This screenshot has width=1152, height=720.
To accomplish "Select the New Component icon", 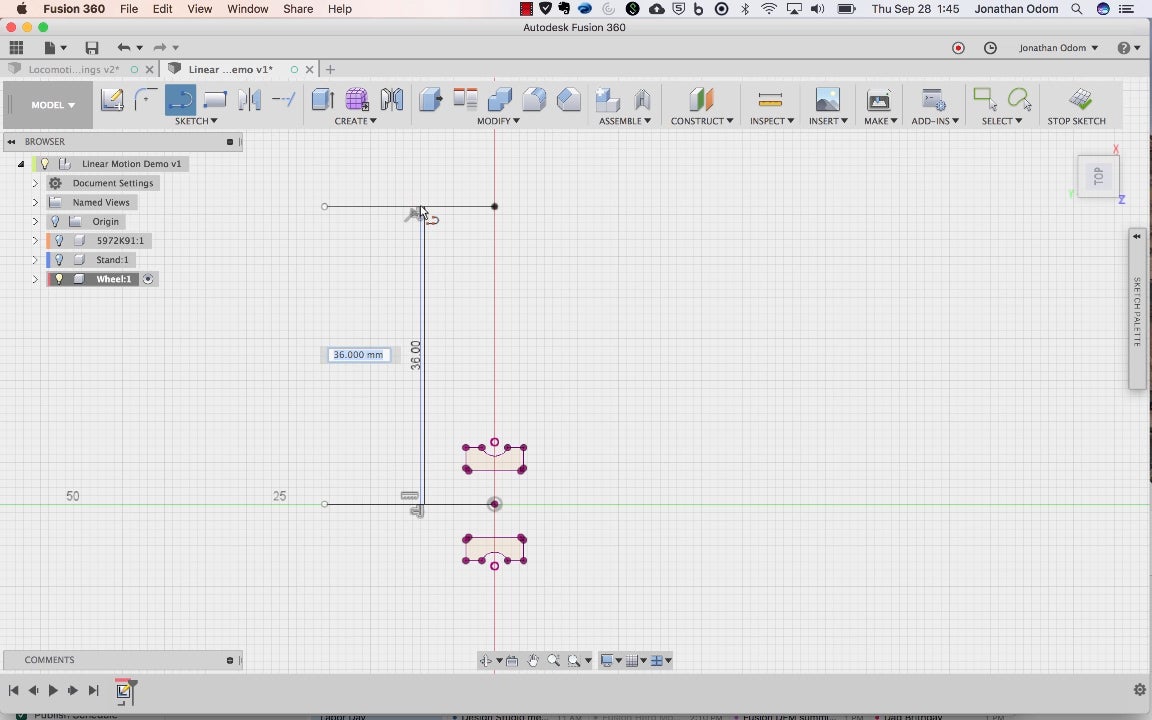I will tap(608, 99).
